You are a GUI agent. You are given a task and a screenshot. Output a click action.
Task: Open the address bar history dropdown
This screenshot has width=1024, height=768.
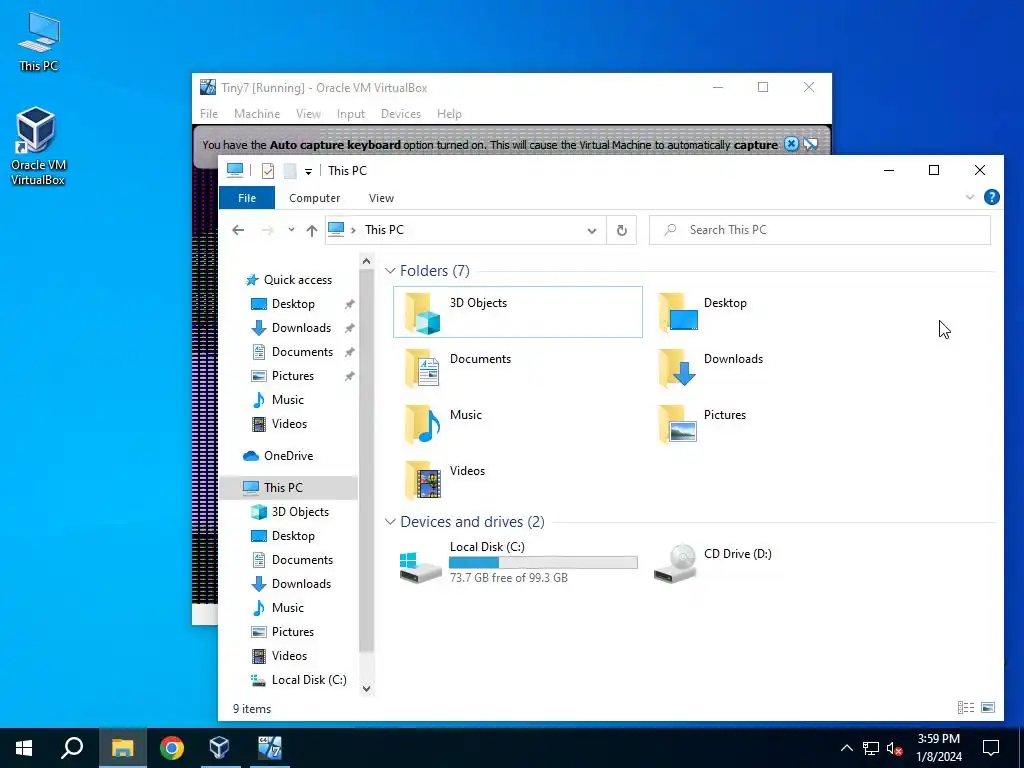592,231
